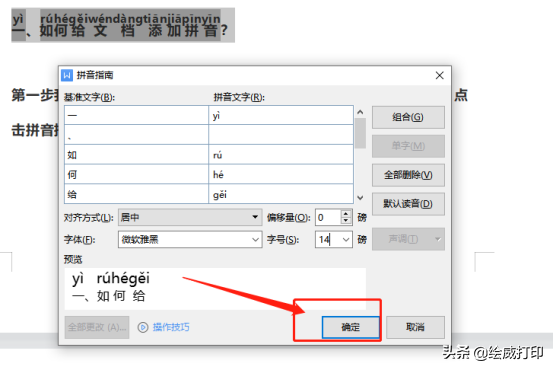The width and height of the screenshot is (554, 370).
Task: Expand the 字号 size dropdown arrow
Action: [x=346, y=240]
